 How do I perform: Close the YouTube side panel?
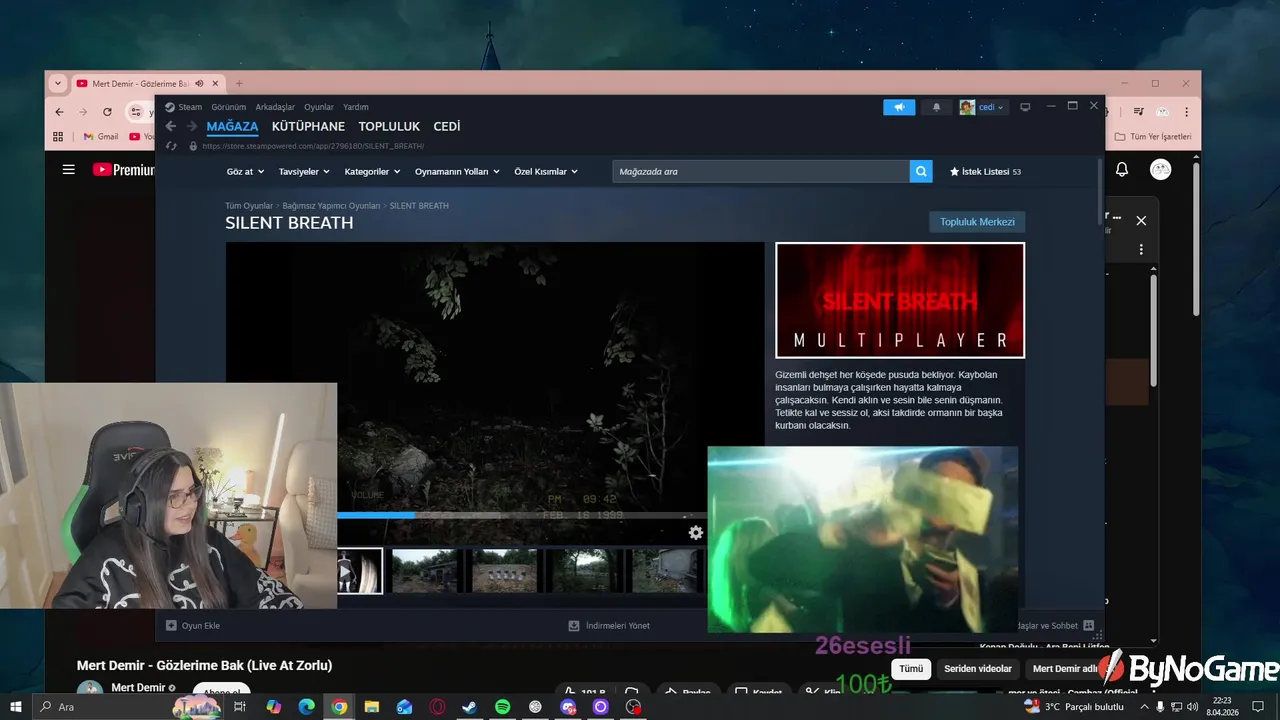[x=1141, y=221]
